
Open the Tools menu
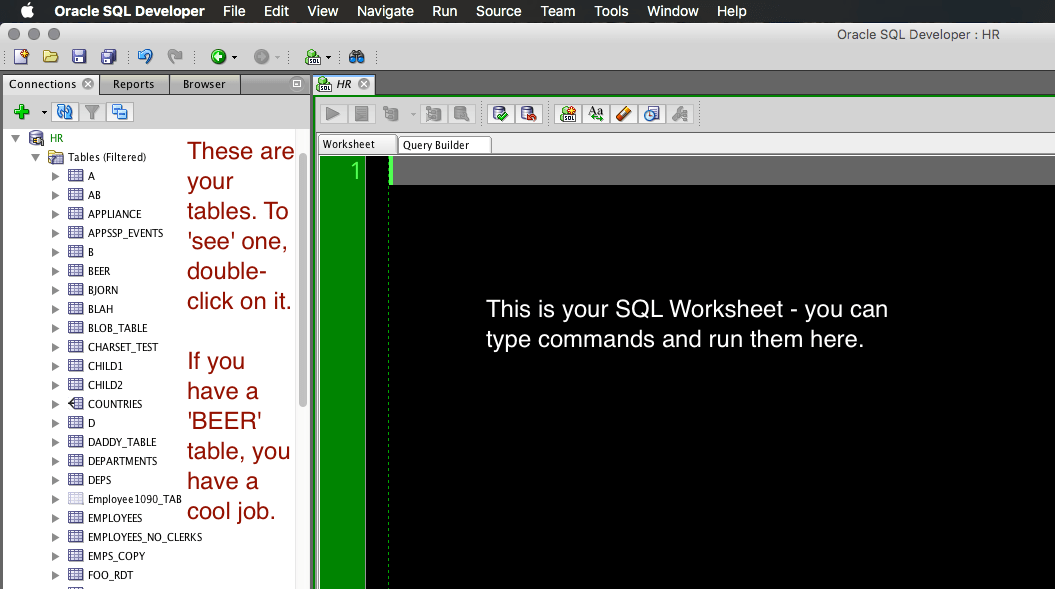click(x=611, y=11)
